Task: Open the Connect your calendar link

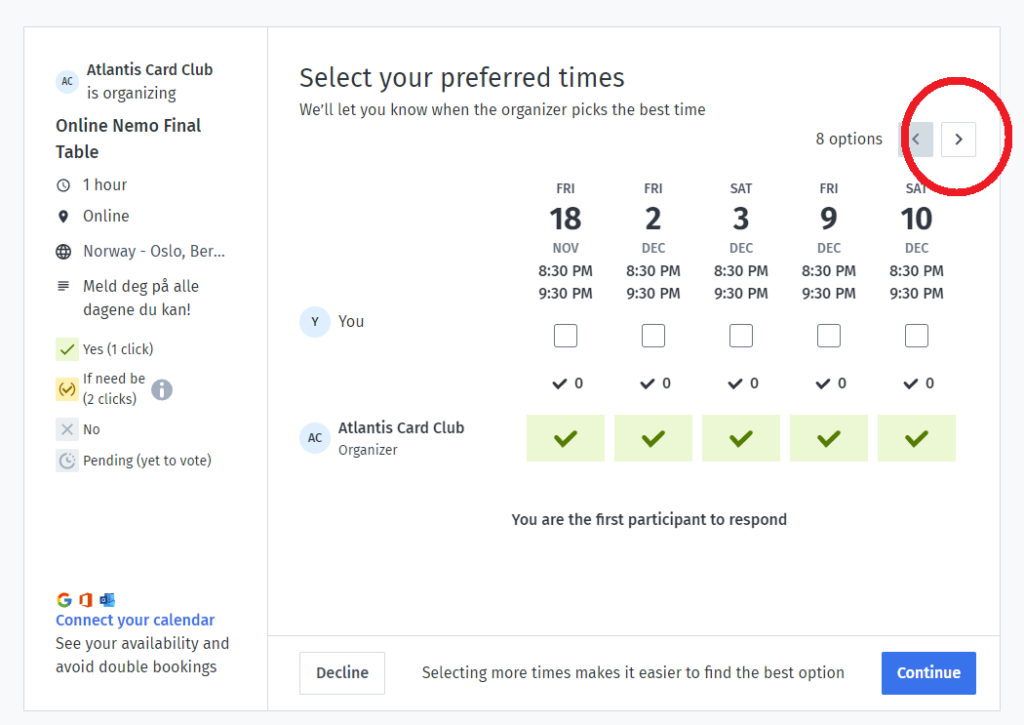Action: pos(135,620)
